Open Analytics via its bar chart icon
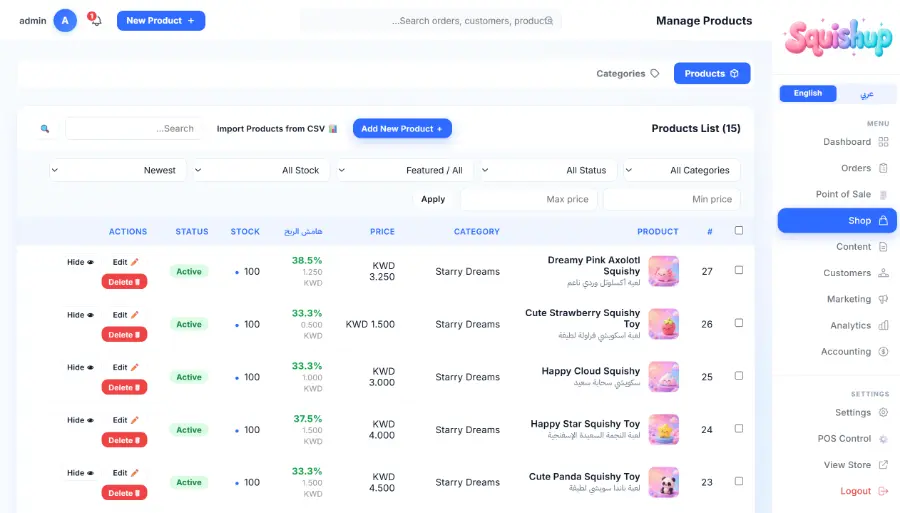The width and height of the screenshot is (900, 513). [x=883, y=325]
